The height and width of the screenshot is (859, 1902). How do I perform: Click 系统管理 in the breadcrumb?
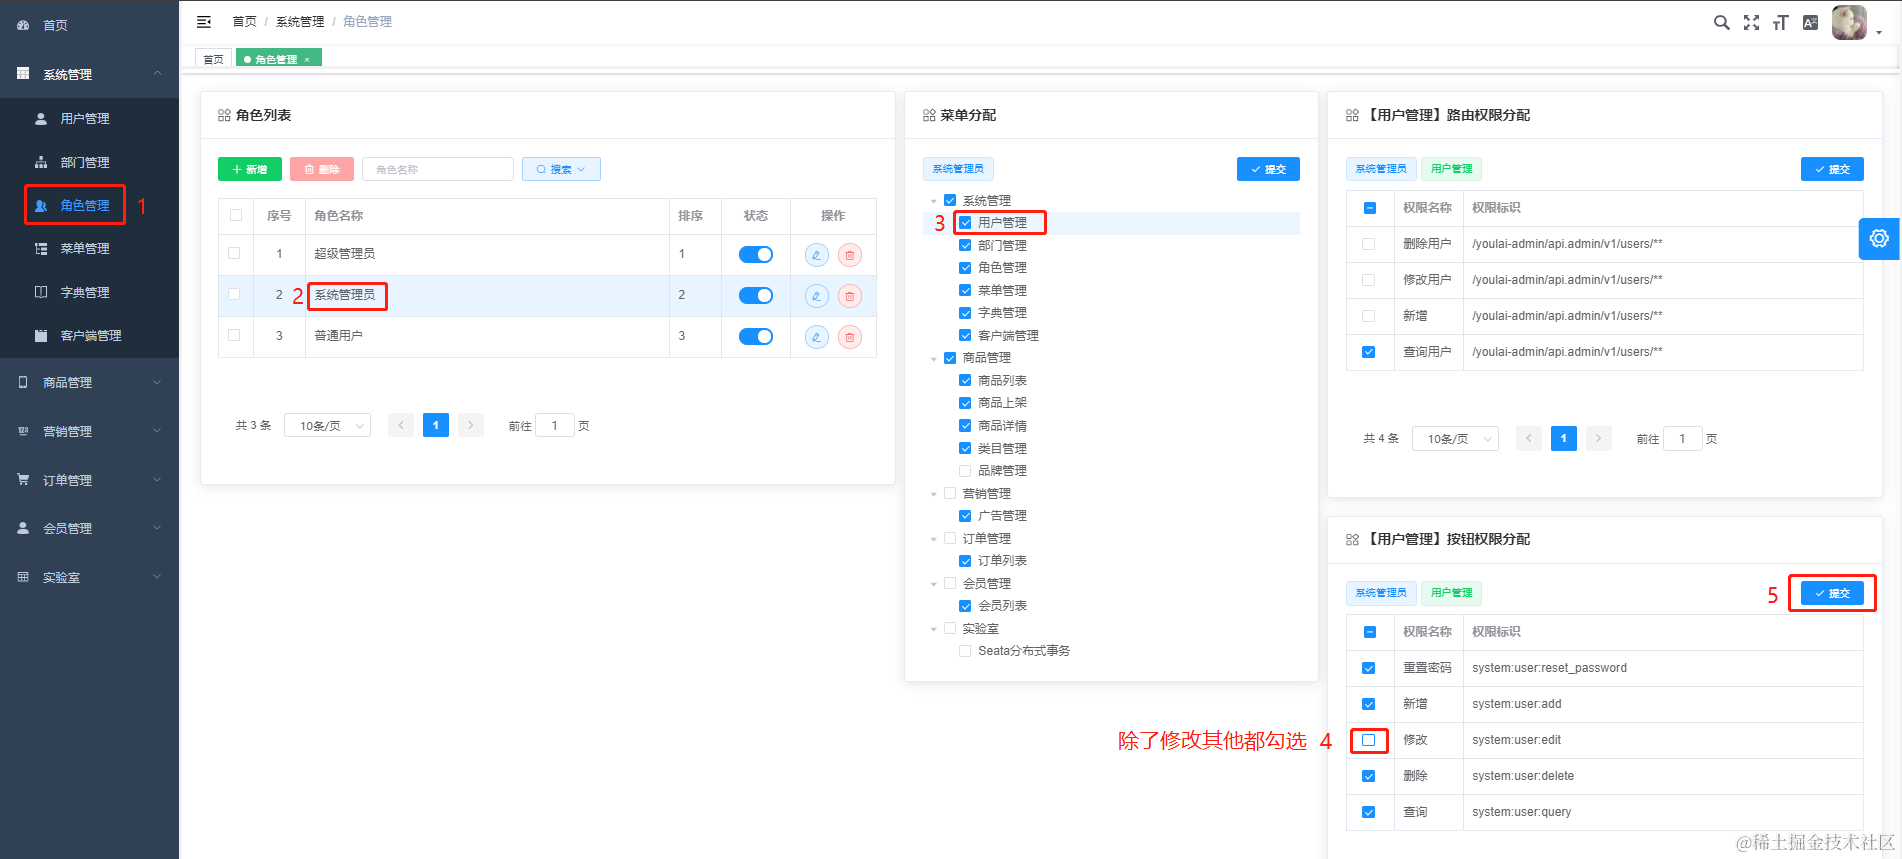point(300,21)
